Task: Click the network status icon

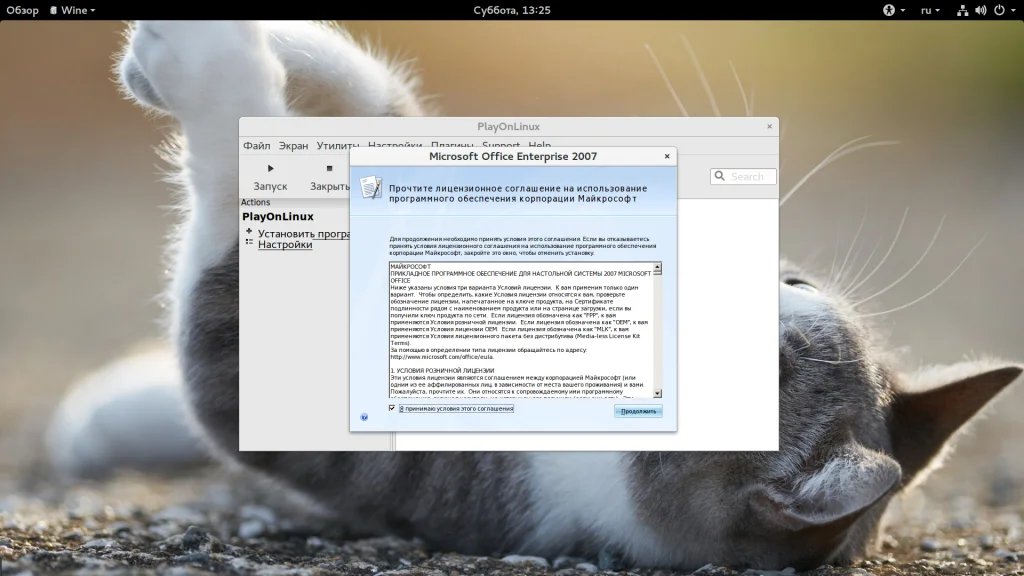Action: point(962,10)
